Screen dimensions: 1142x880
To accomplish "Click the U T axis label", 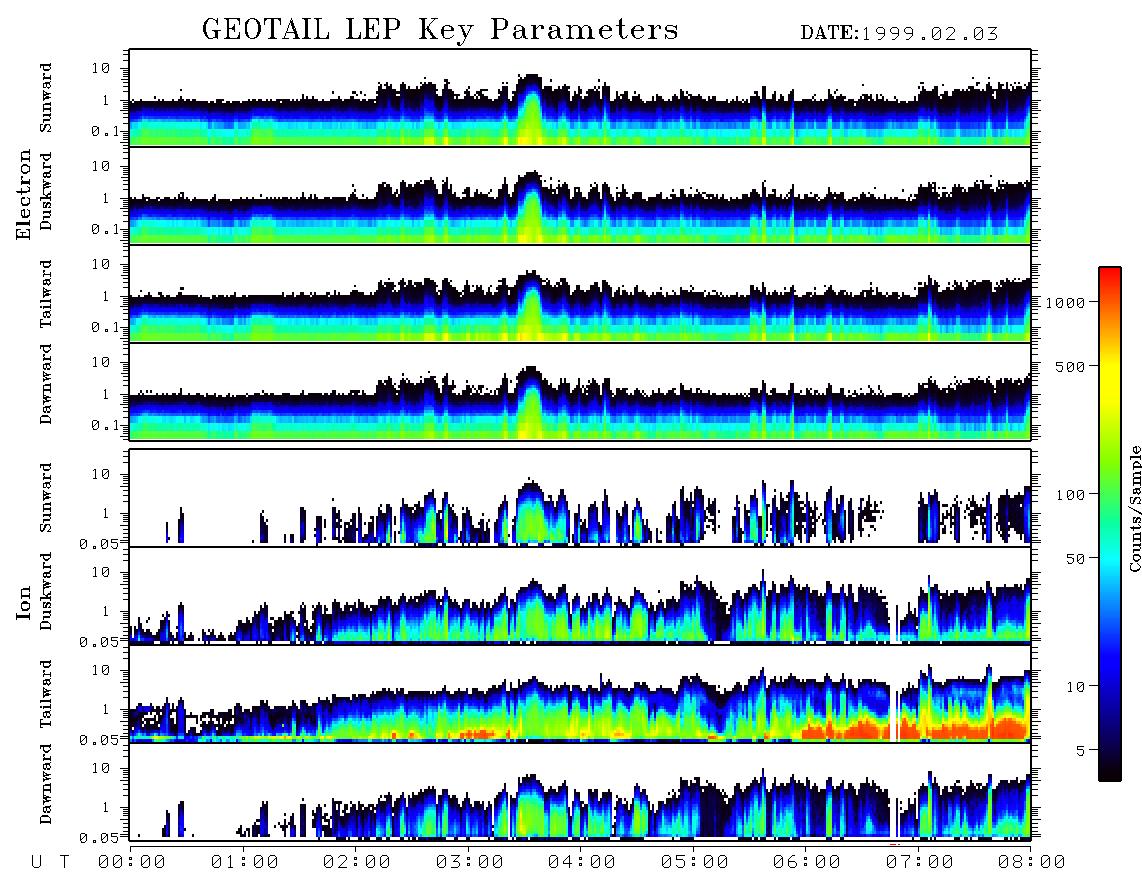I will tap(51, 862).
